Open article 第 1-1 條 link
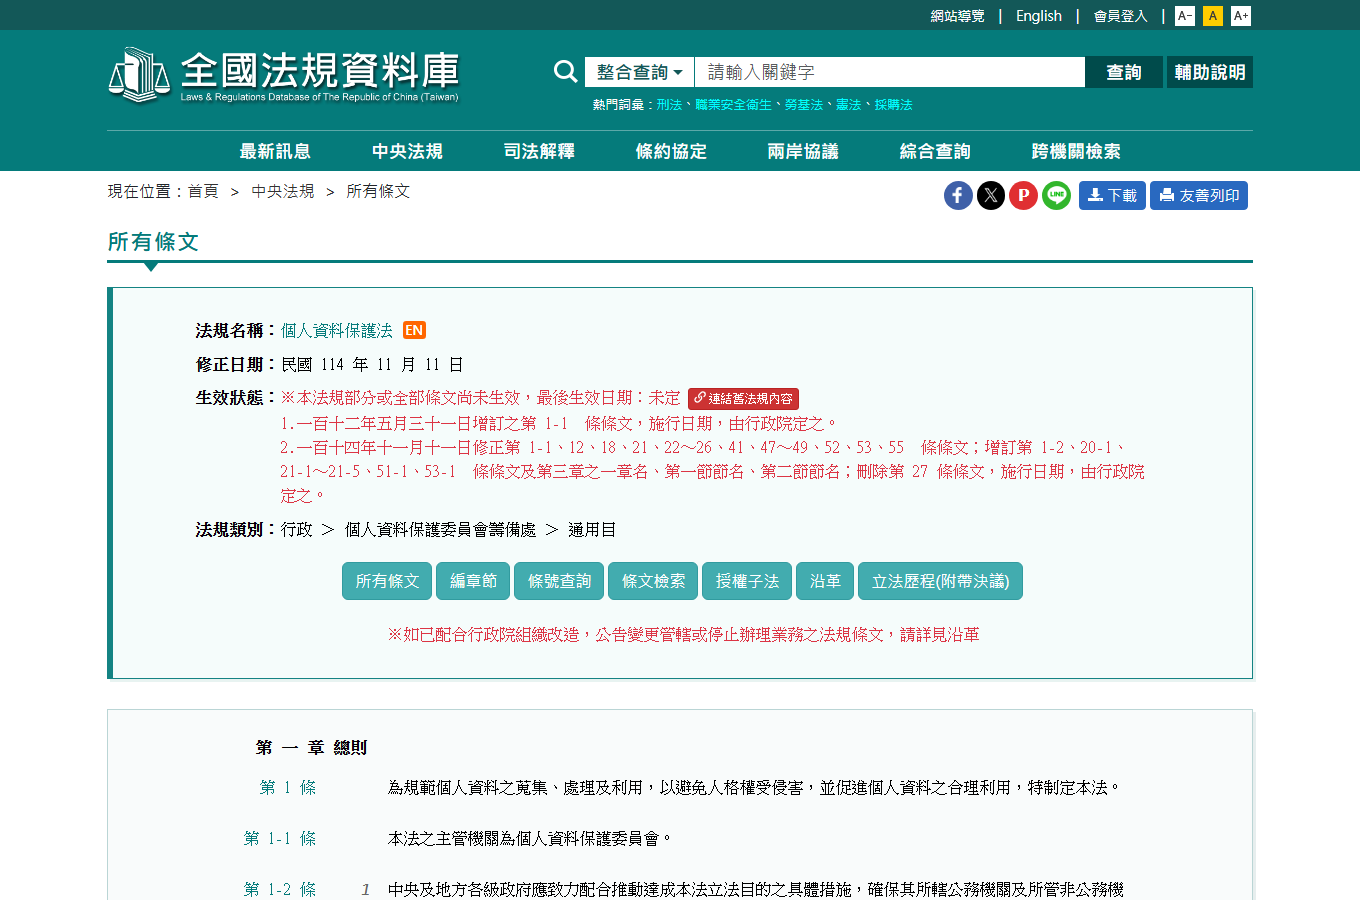 280,838
